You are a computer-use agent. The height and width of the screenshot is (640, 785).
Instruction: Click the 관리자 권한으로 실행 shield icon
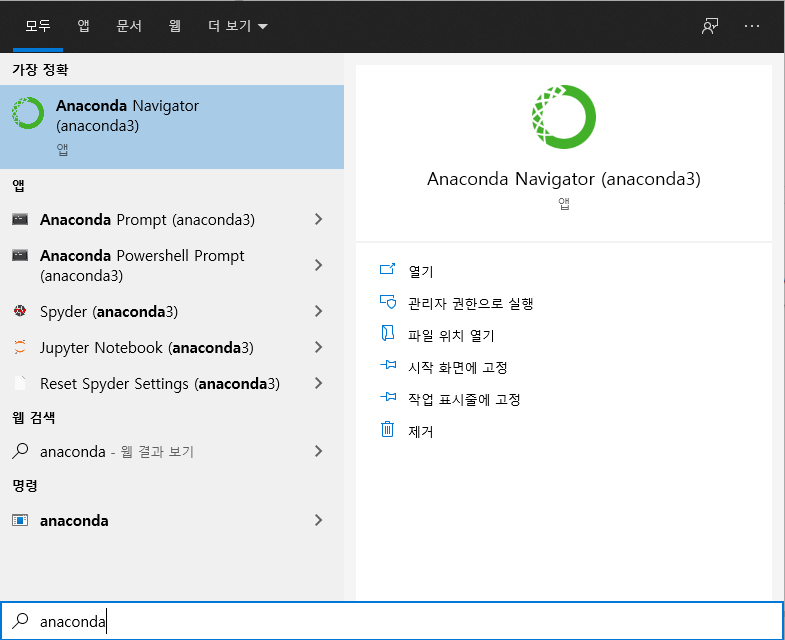pos(387,302)
